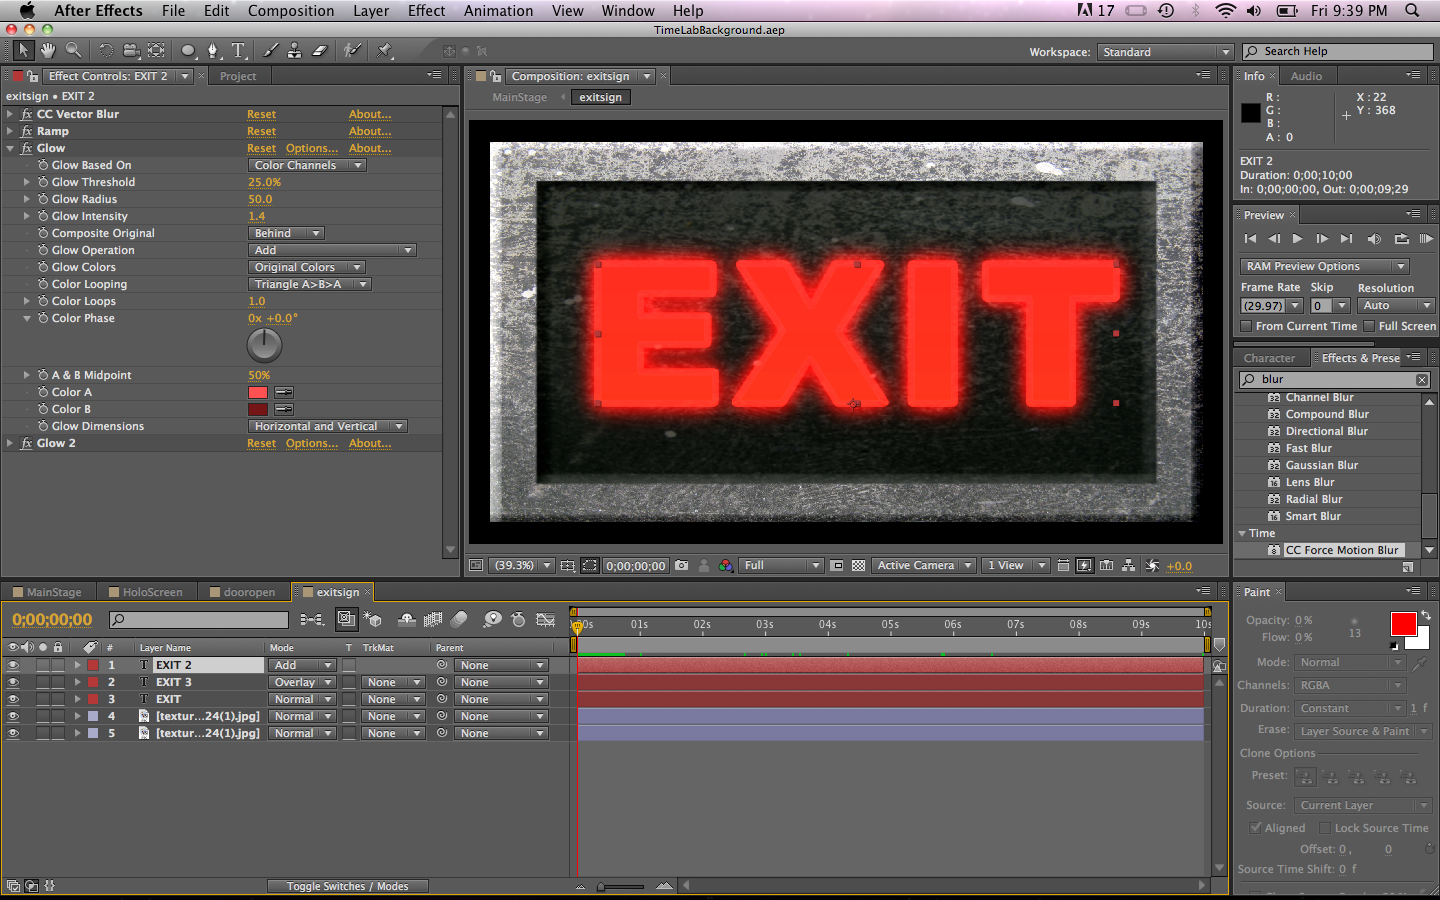Click the Glow Threshold value 25.0%
The height and width of the screenshot is (900, 1440).
pos(264,182)
